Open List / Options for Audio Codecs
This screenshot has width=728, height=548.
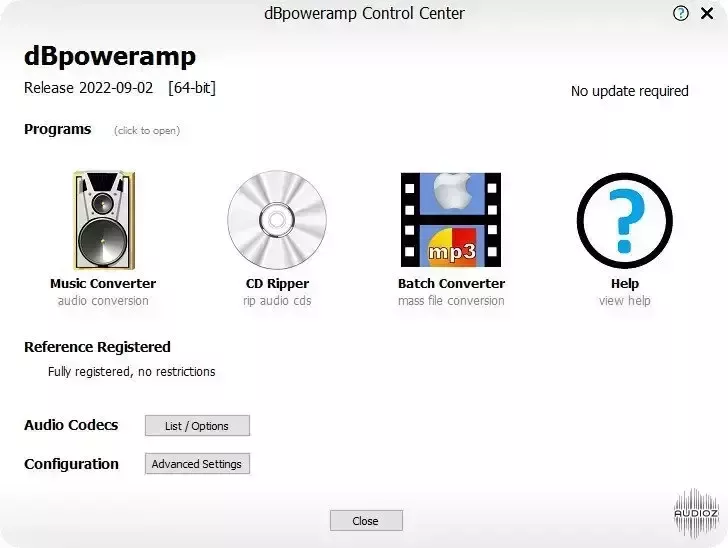(x=197, y=425)
